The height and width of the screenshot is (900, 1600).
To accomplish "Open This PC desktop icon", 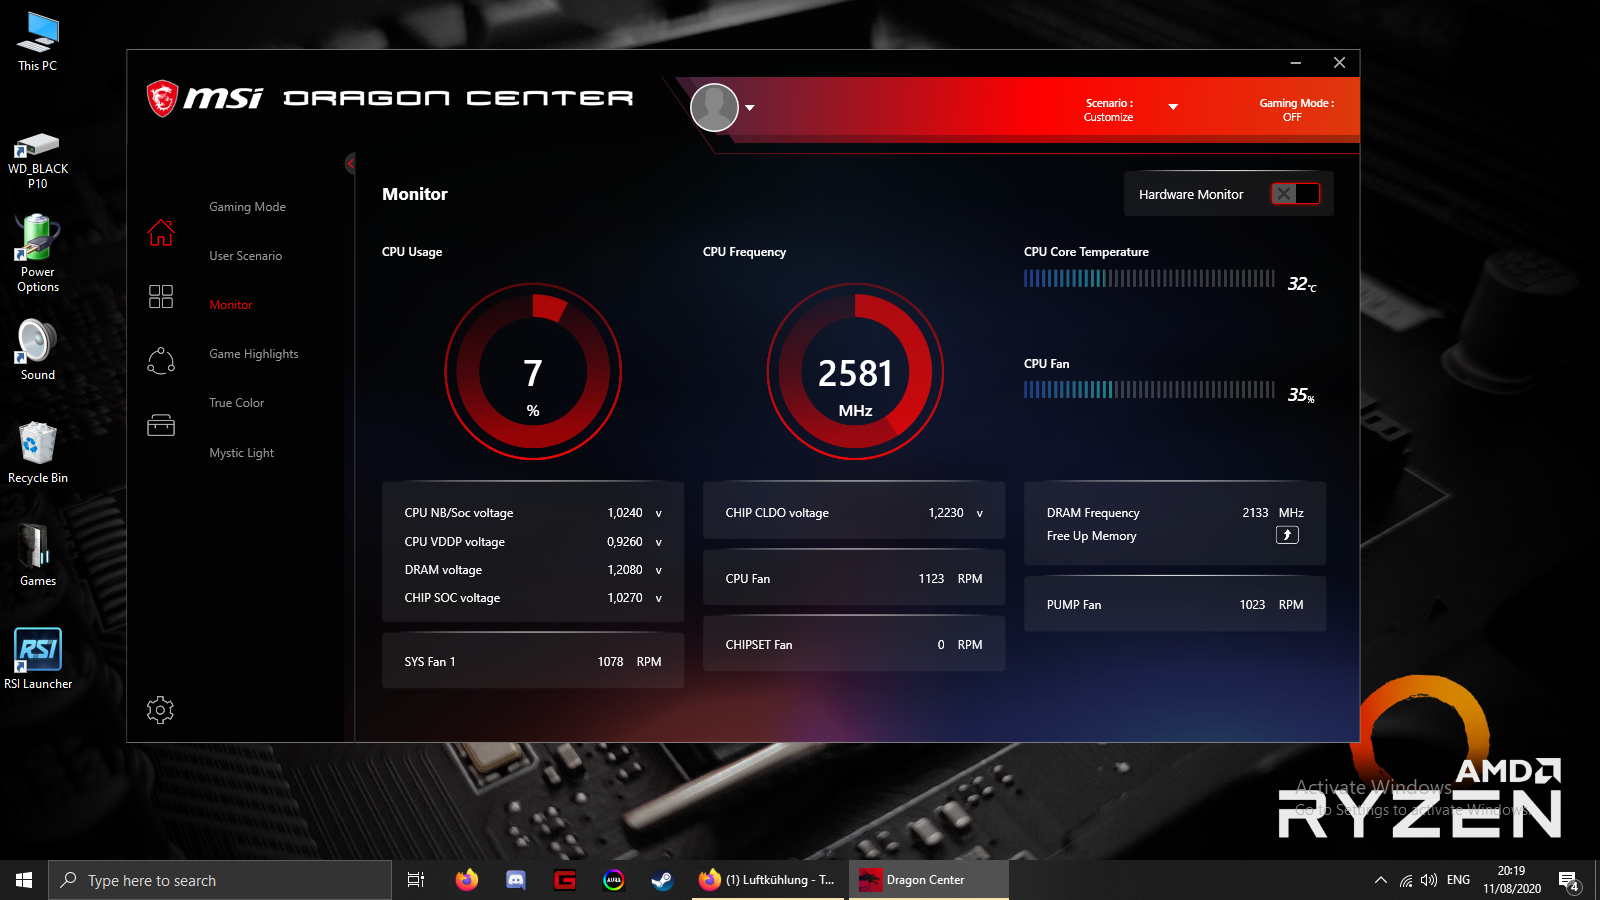I will pyautogui.click(x=38, y=42).
